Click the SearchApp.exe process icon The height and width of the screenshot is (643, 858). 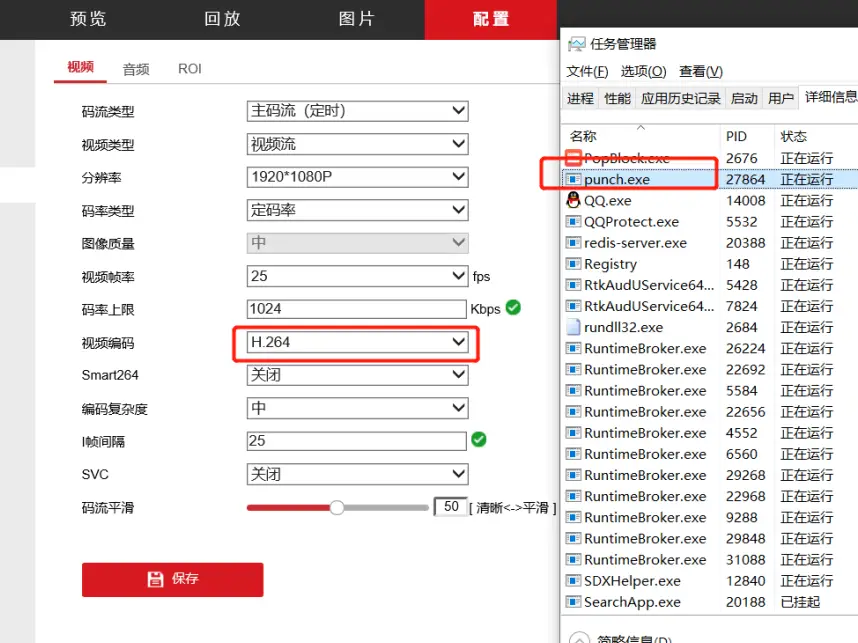pyautogui.click(x=573, y=602)
